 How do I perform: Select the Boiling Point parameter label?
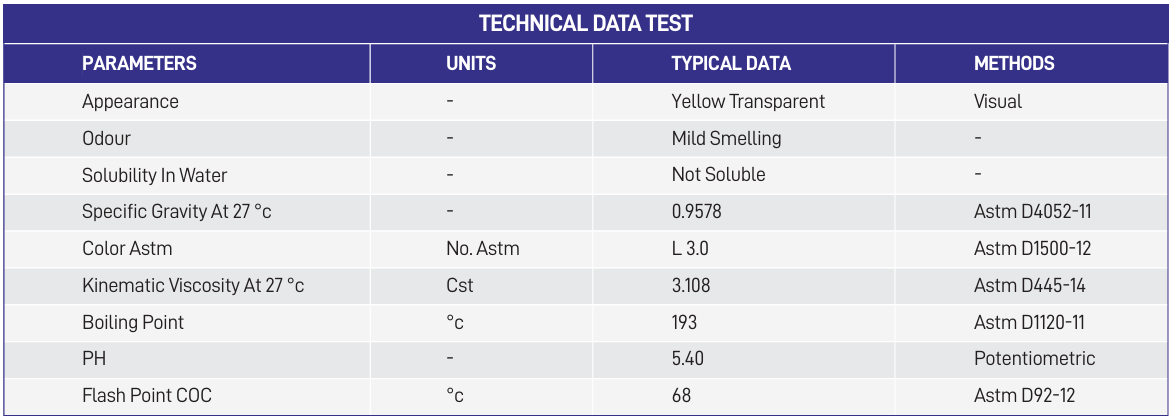(x=133, y=322)
